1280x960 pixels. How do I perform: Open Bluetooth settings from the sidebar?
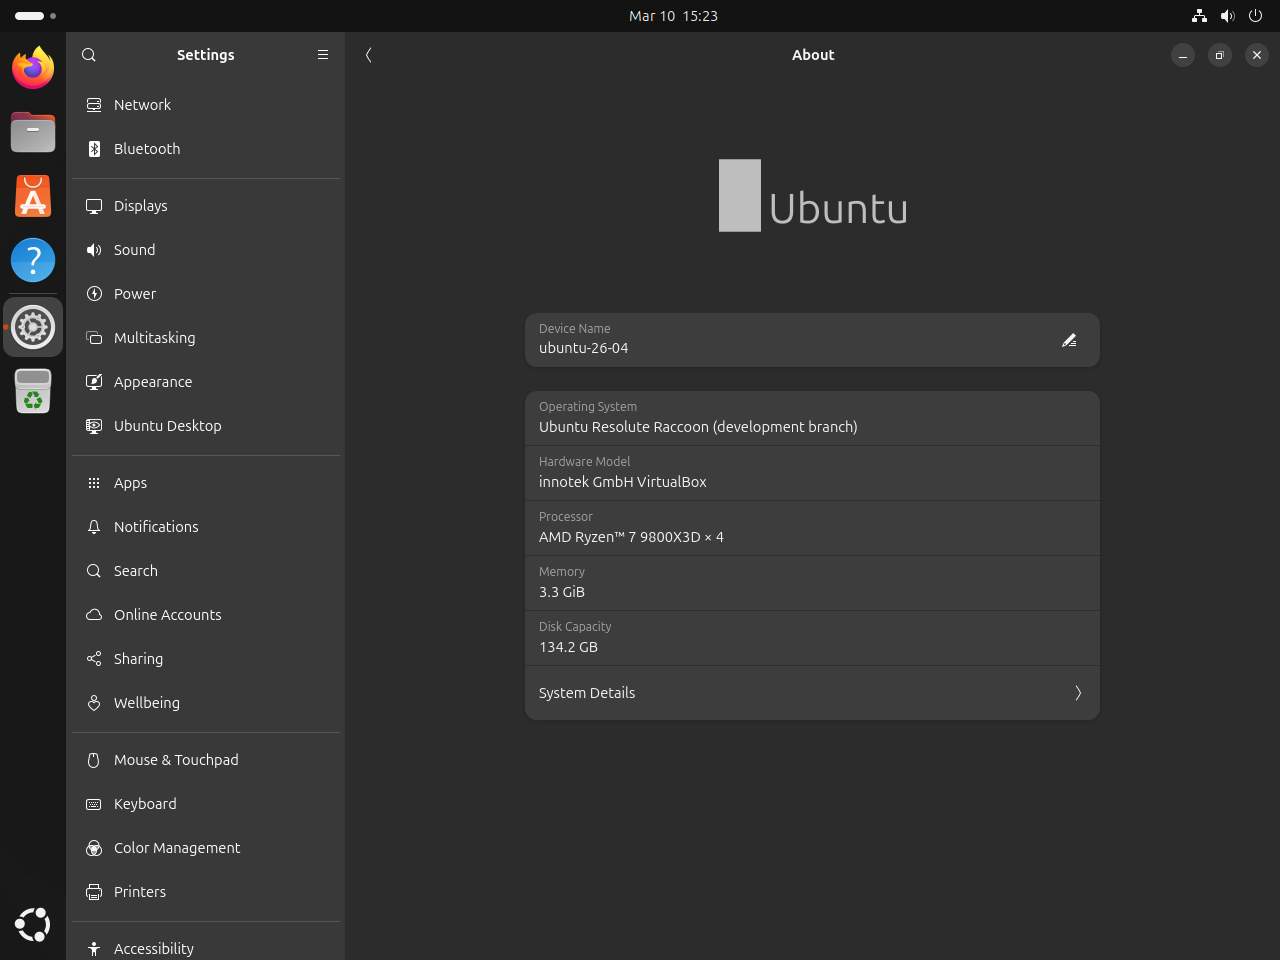click(x=147, y=148)
